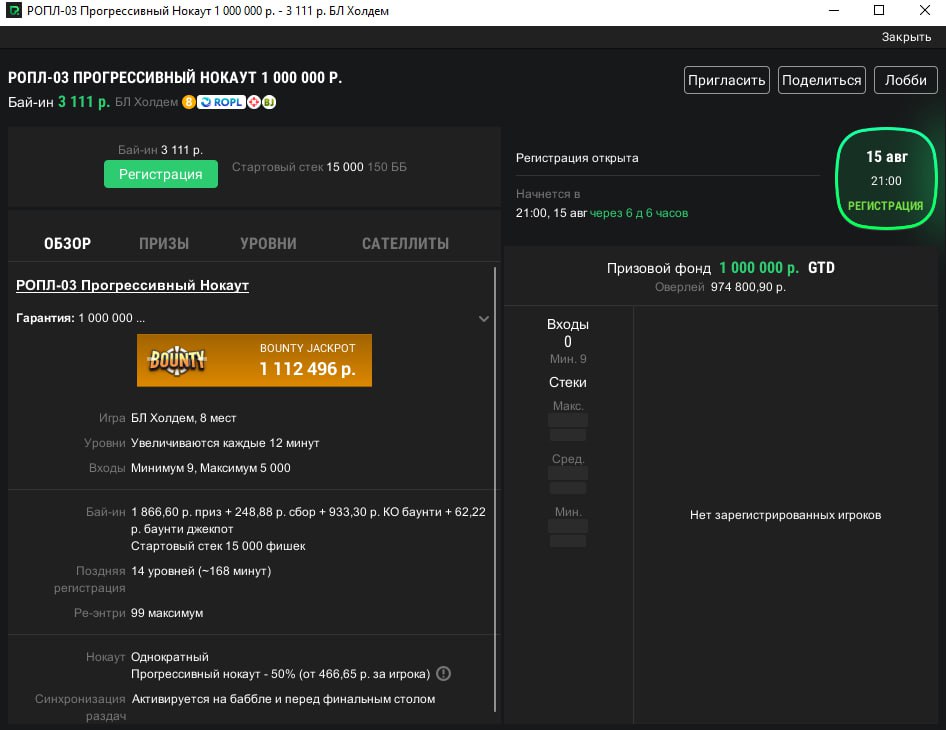
Task: Click the Пригласить button
Action: [726, 80]
